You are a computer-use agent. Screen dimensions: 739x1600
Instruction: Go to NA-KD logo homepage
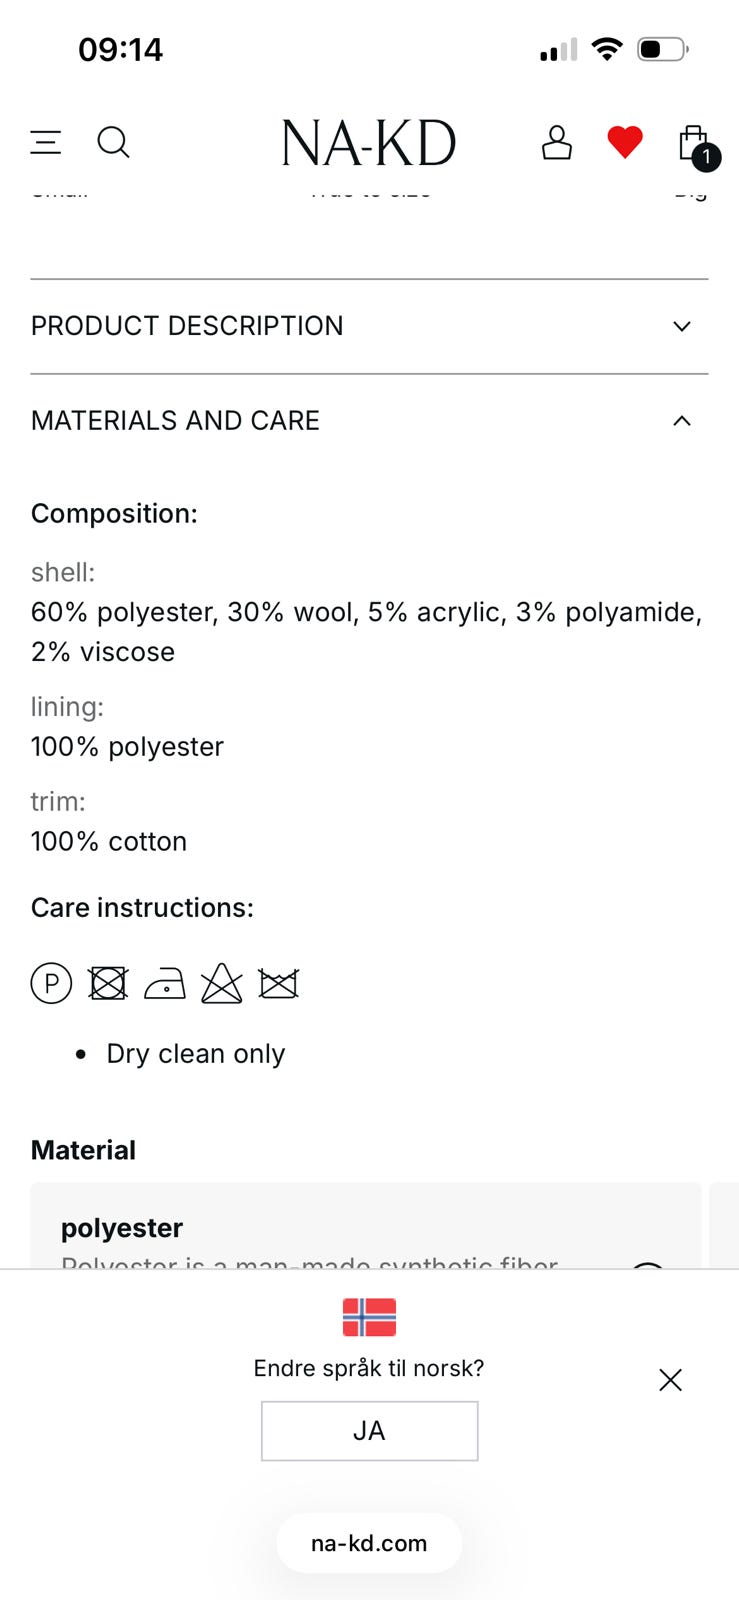coord(369,143)
